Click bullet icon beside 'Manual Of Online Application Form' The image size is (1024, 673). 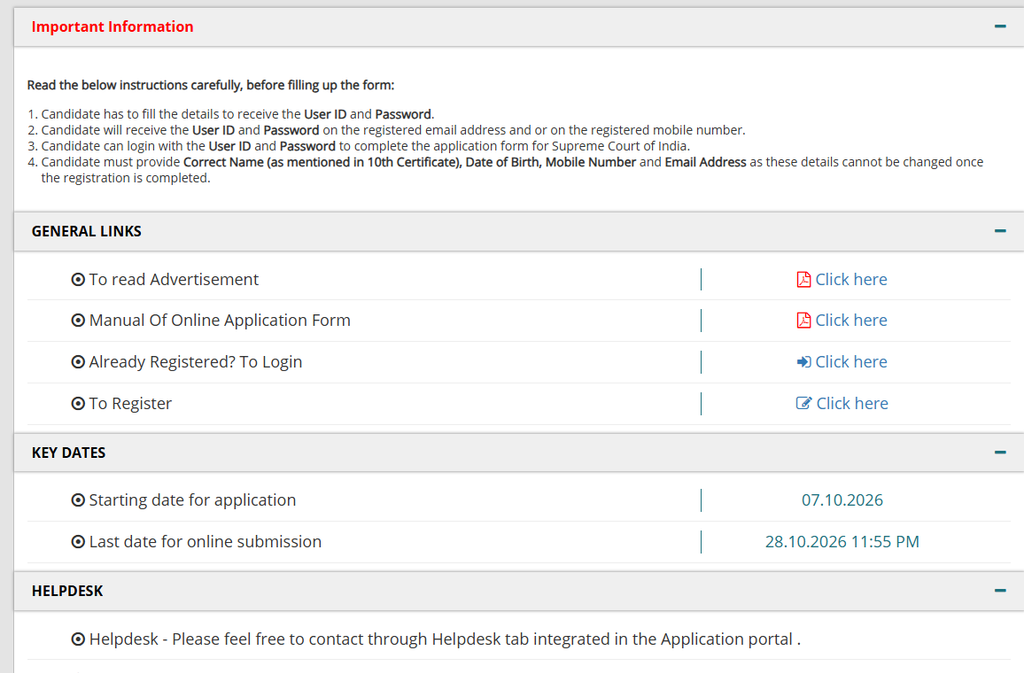[78, 321]
